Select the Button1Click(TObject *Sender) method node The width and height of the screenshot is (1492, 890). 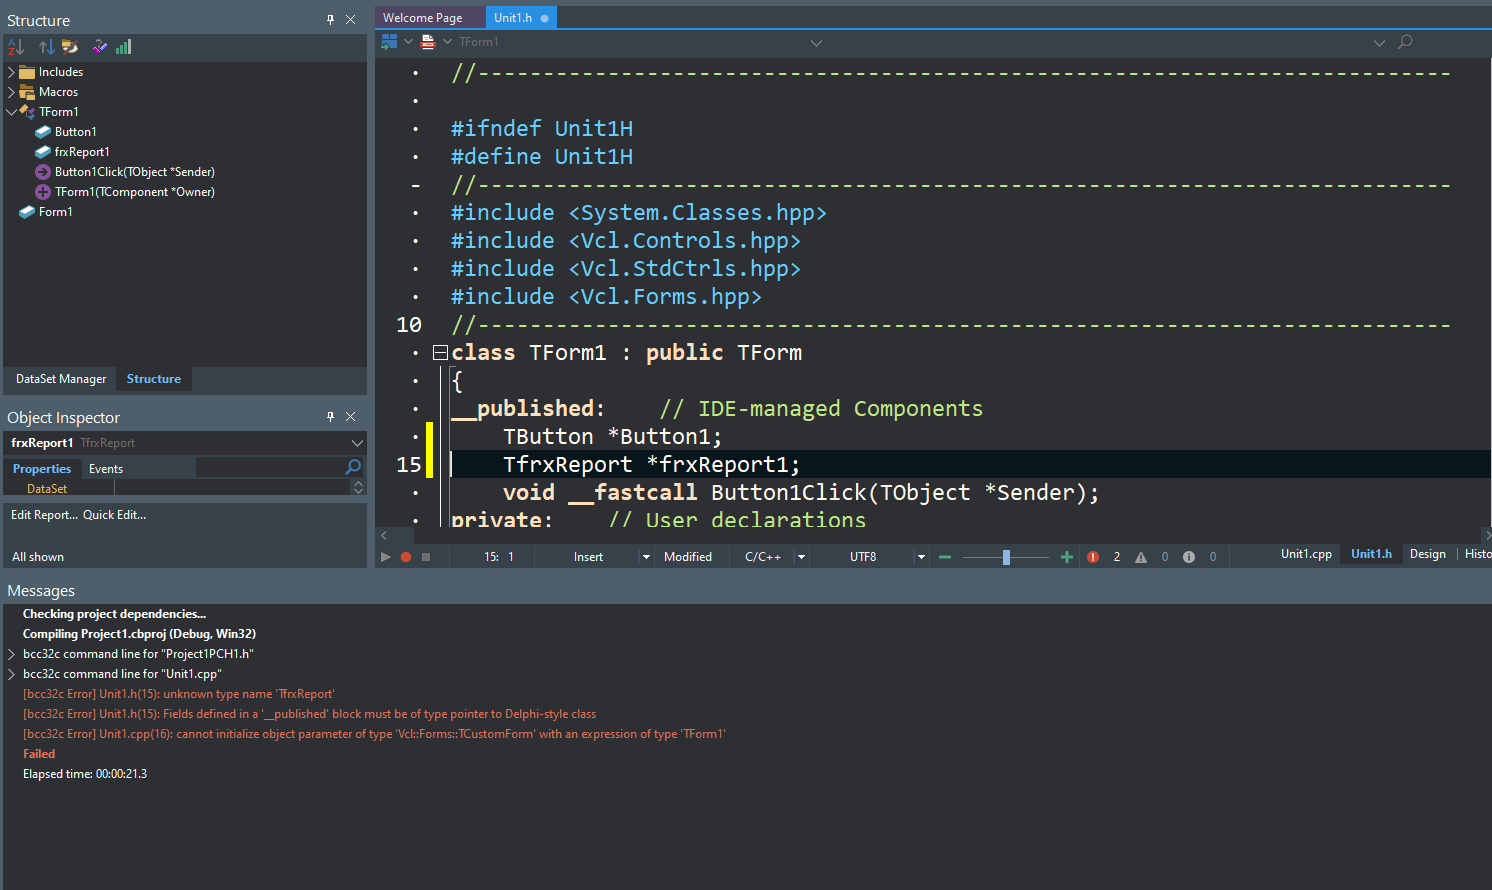(134, 172)
